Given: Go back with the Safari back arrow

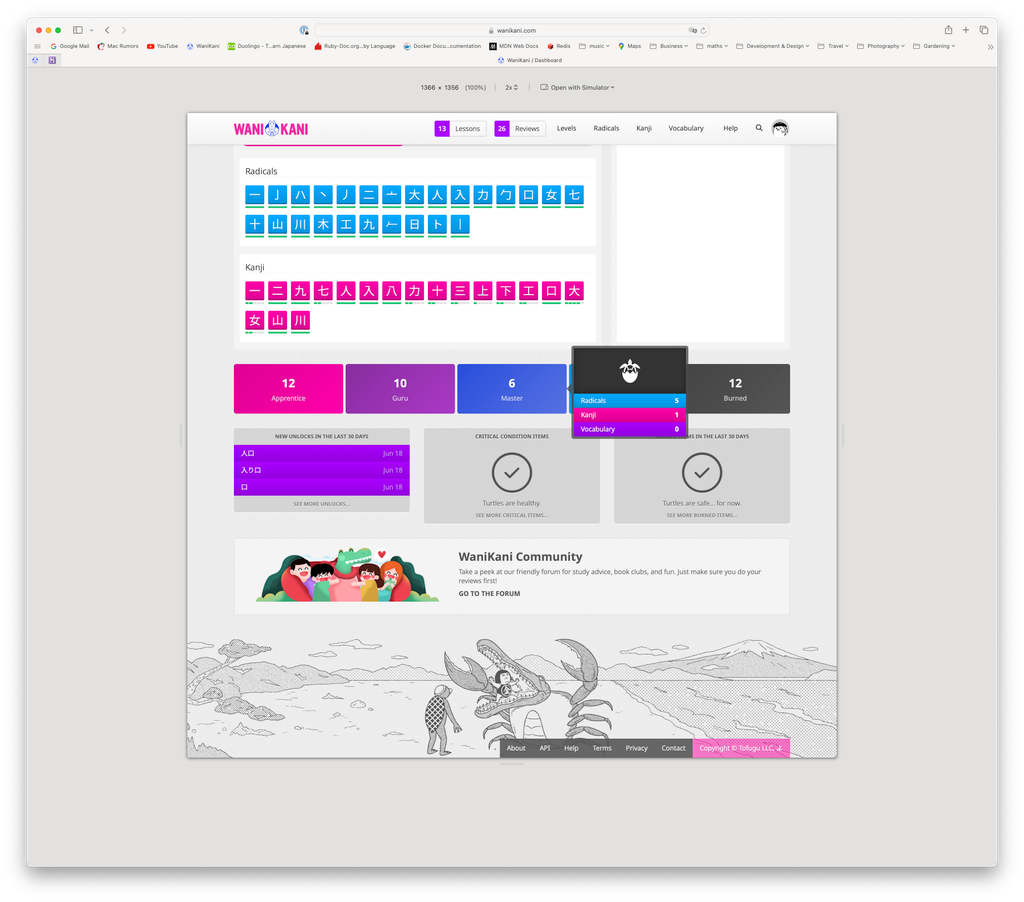Looking at the screenshot, I should click(x=107, y=30).
